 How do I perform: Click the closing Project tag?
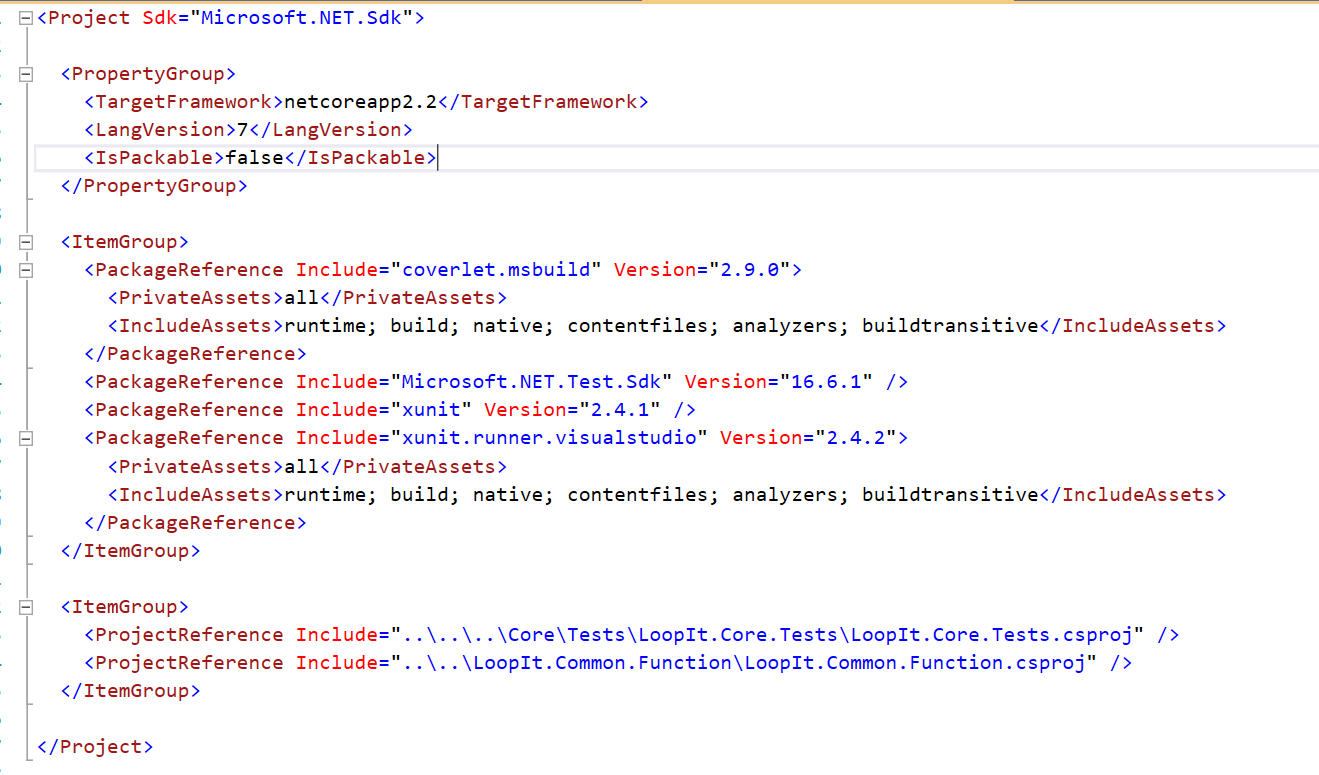pyautogui.click(x=94, y=746)
